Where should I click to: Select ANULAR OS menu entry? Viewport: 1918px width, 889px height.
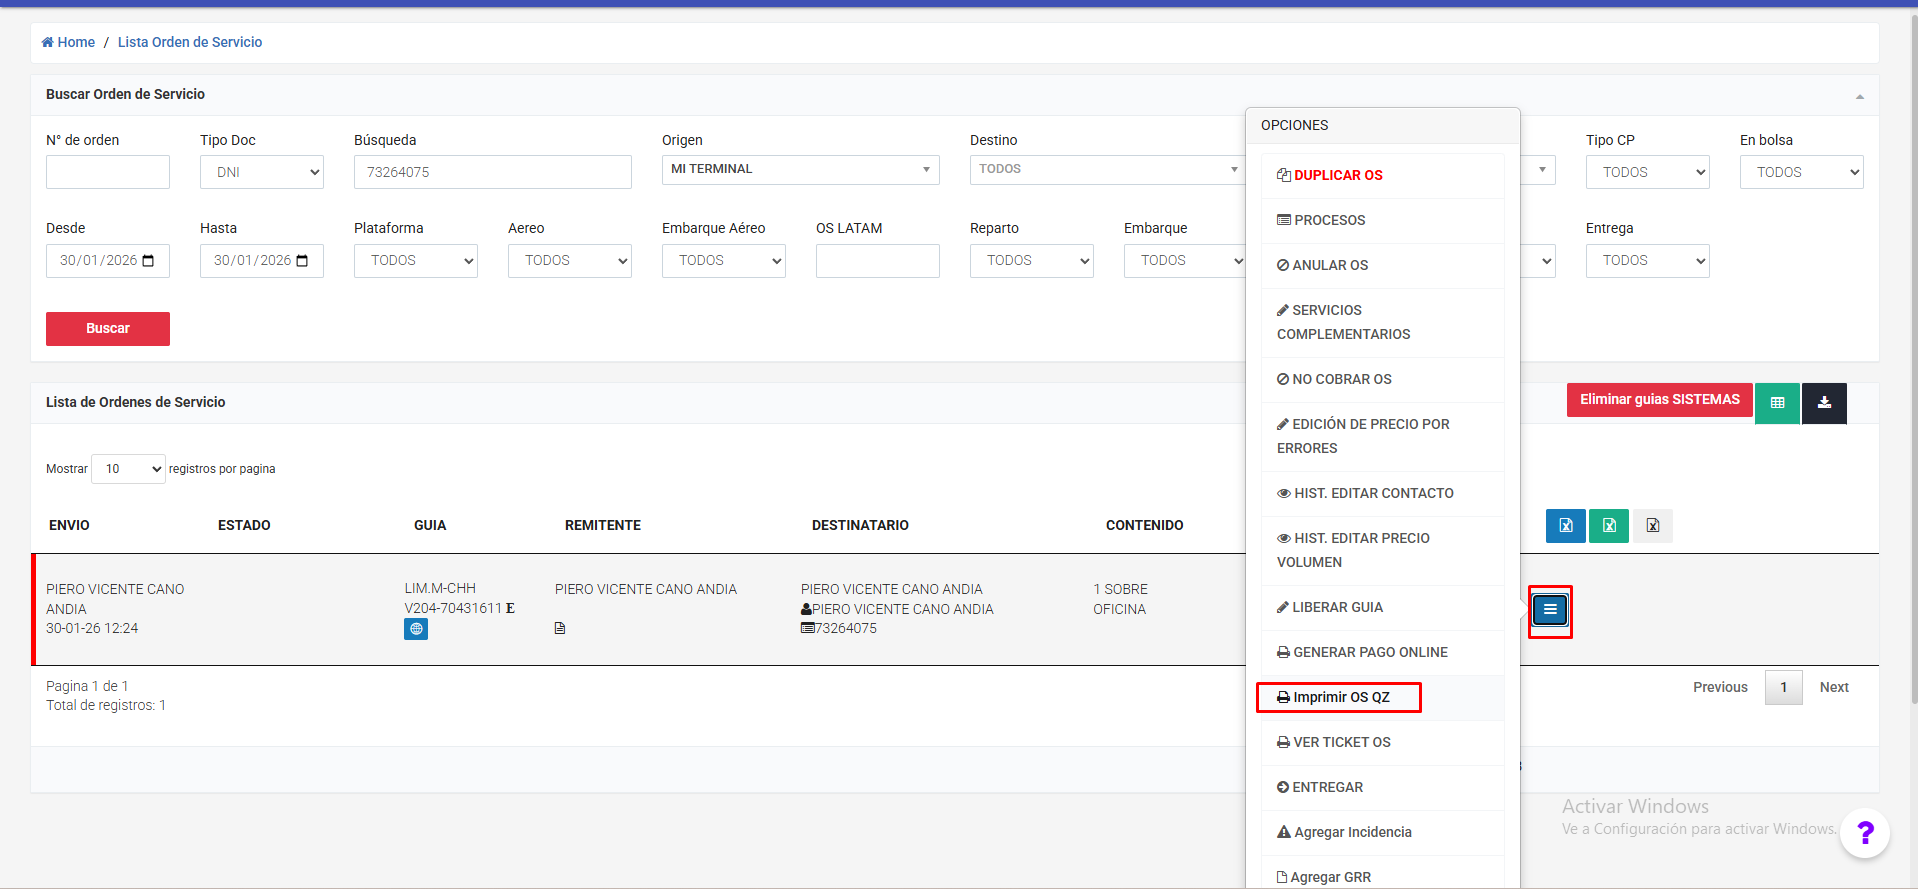[1329, 265]
